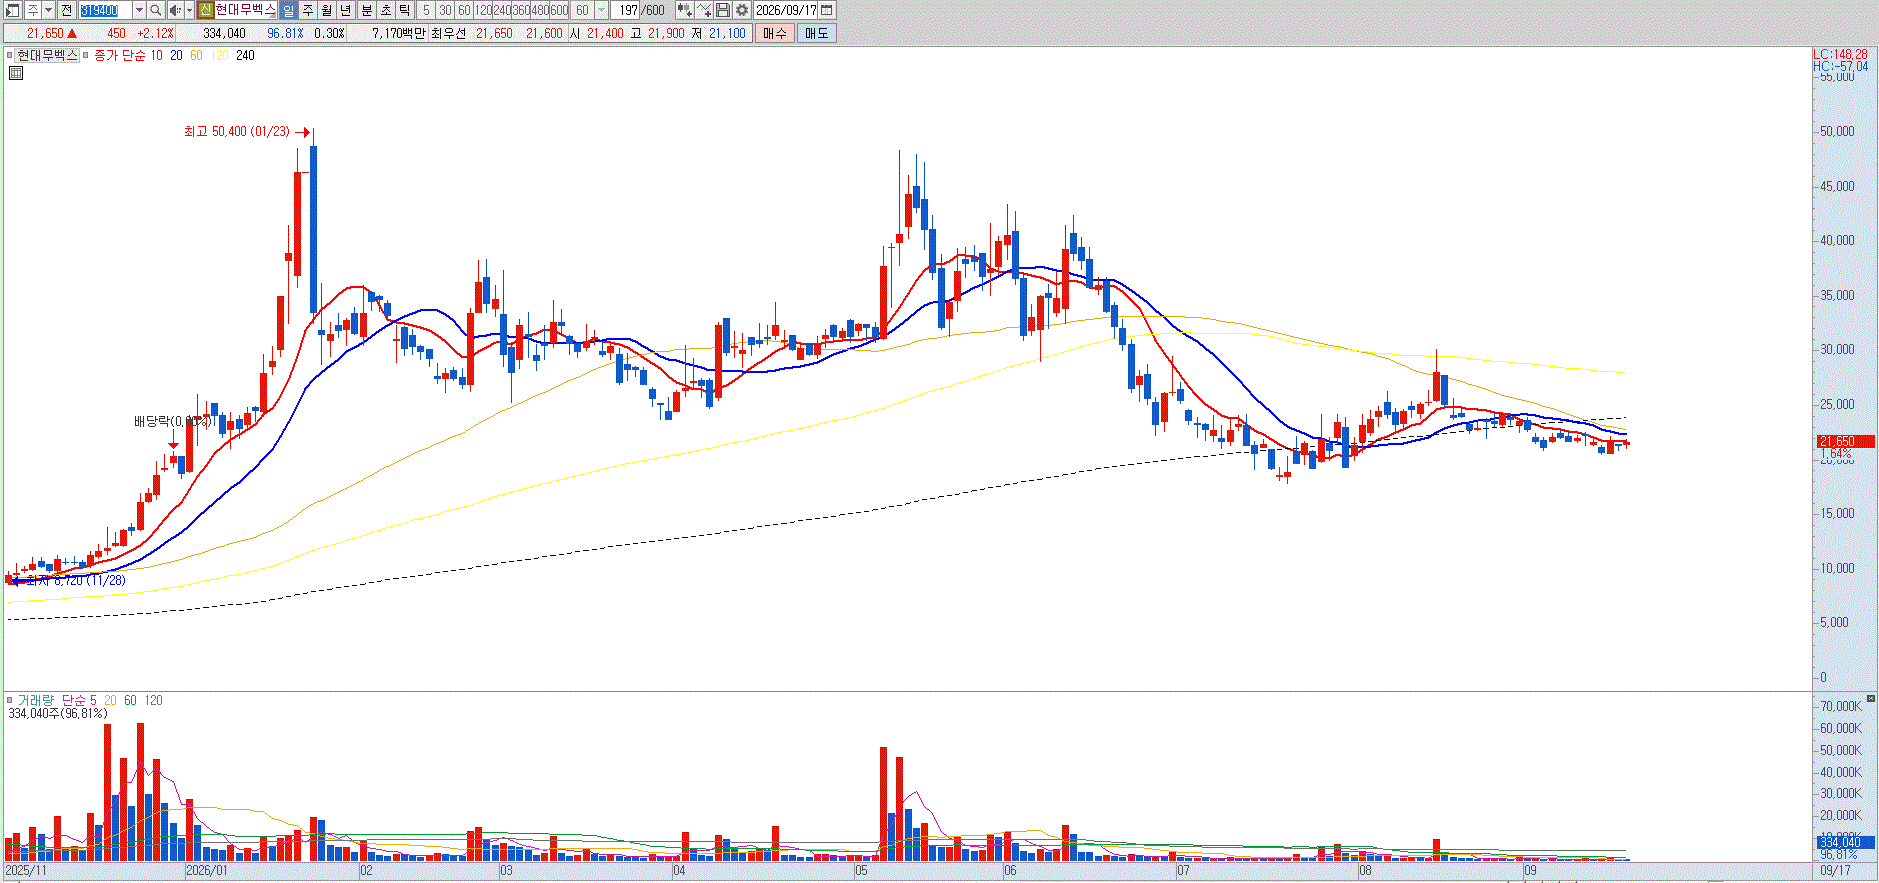Click the 334,040주(96.81%) volume text

pos(57,714)
